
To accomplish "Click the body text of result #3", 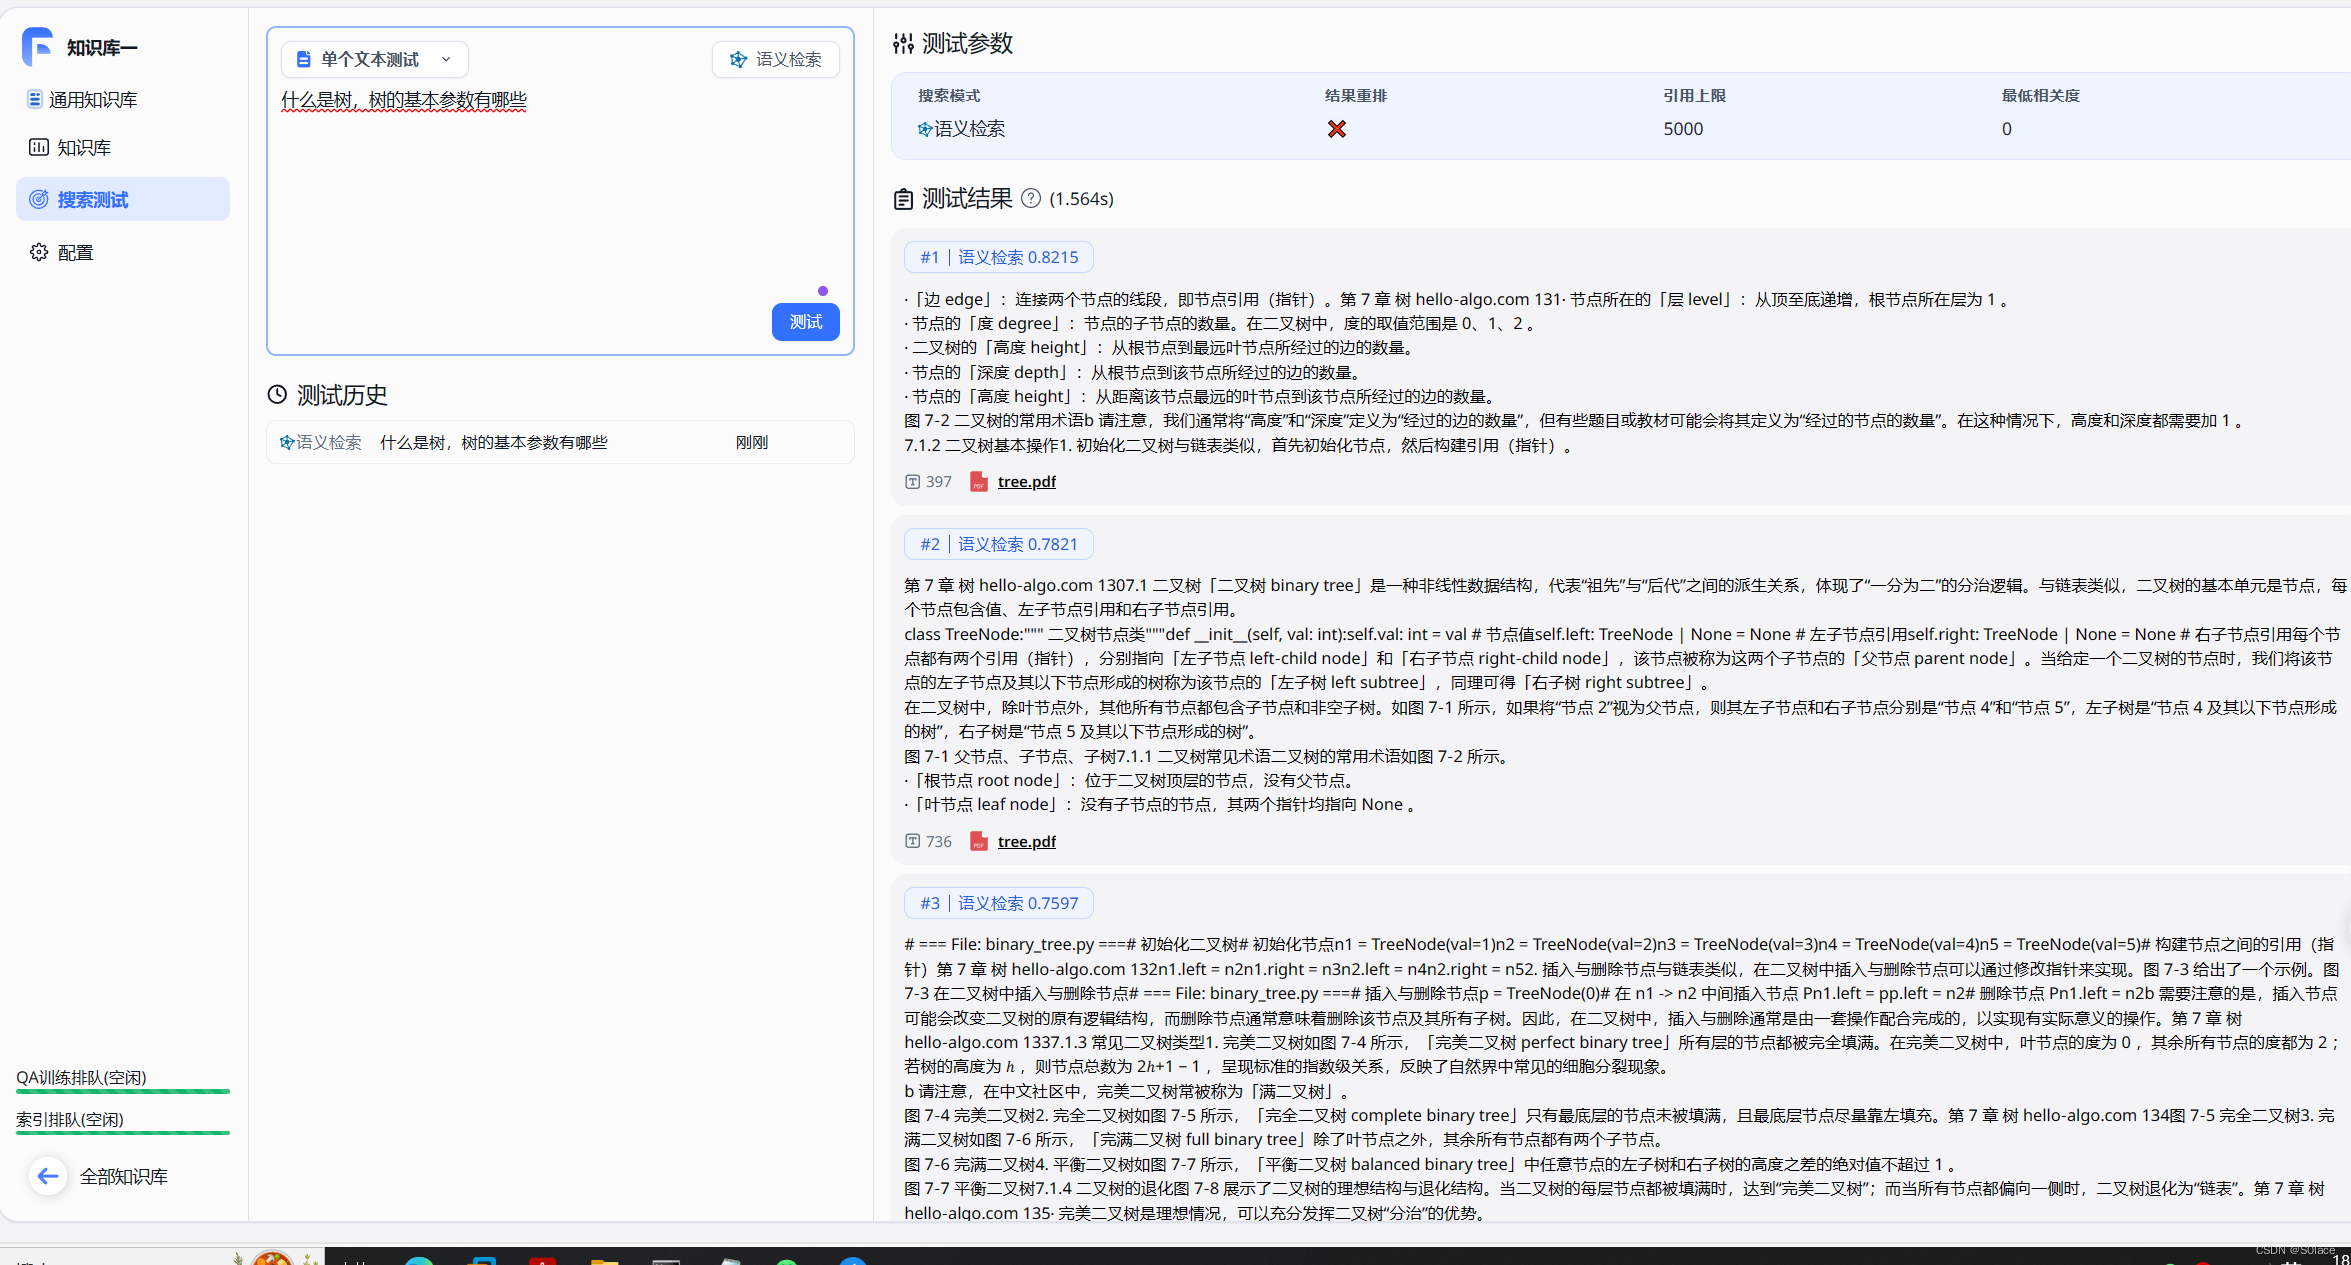I will point(1623,1078).
